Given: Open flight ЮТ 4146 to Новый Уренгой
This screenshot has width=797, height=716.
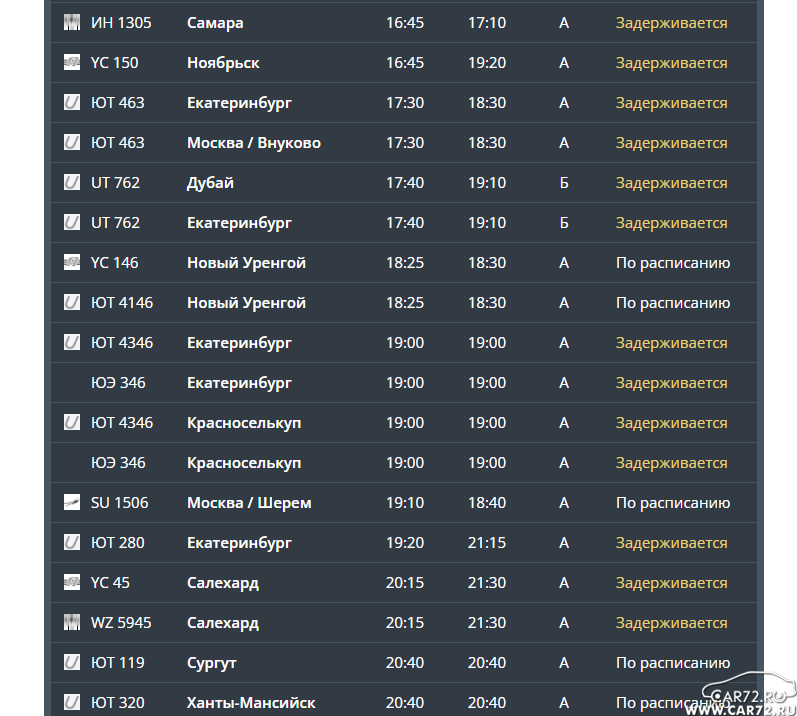Looking at the screenshot, I should [404, 302].
